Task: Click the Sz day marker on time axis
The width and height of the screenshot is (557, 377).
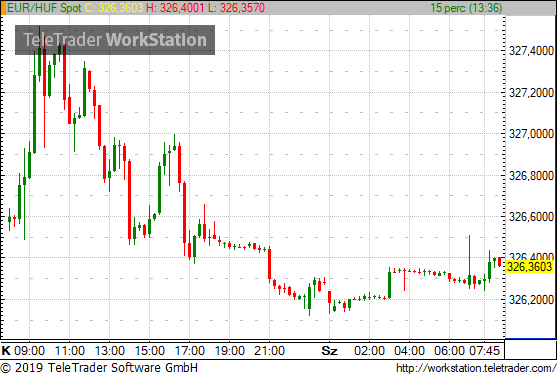Action: coord(329,351)
